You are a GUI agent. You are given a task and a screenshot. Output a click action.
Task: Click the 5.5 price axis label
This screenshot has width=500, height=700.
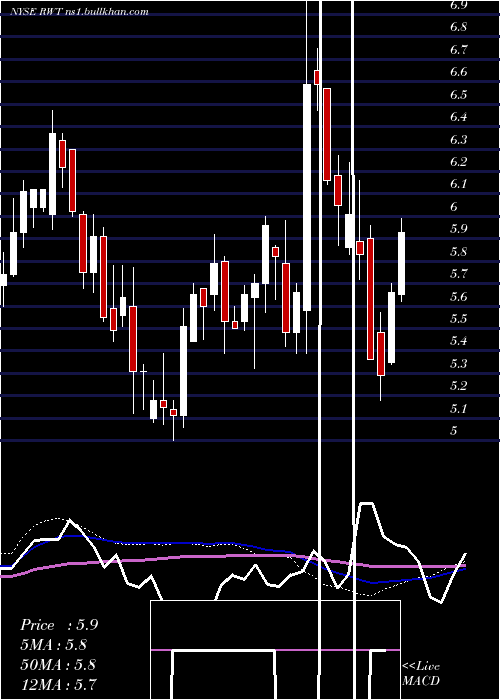(459, 319)
